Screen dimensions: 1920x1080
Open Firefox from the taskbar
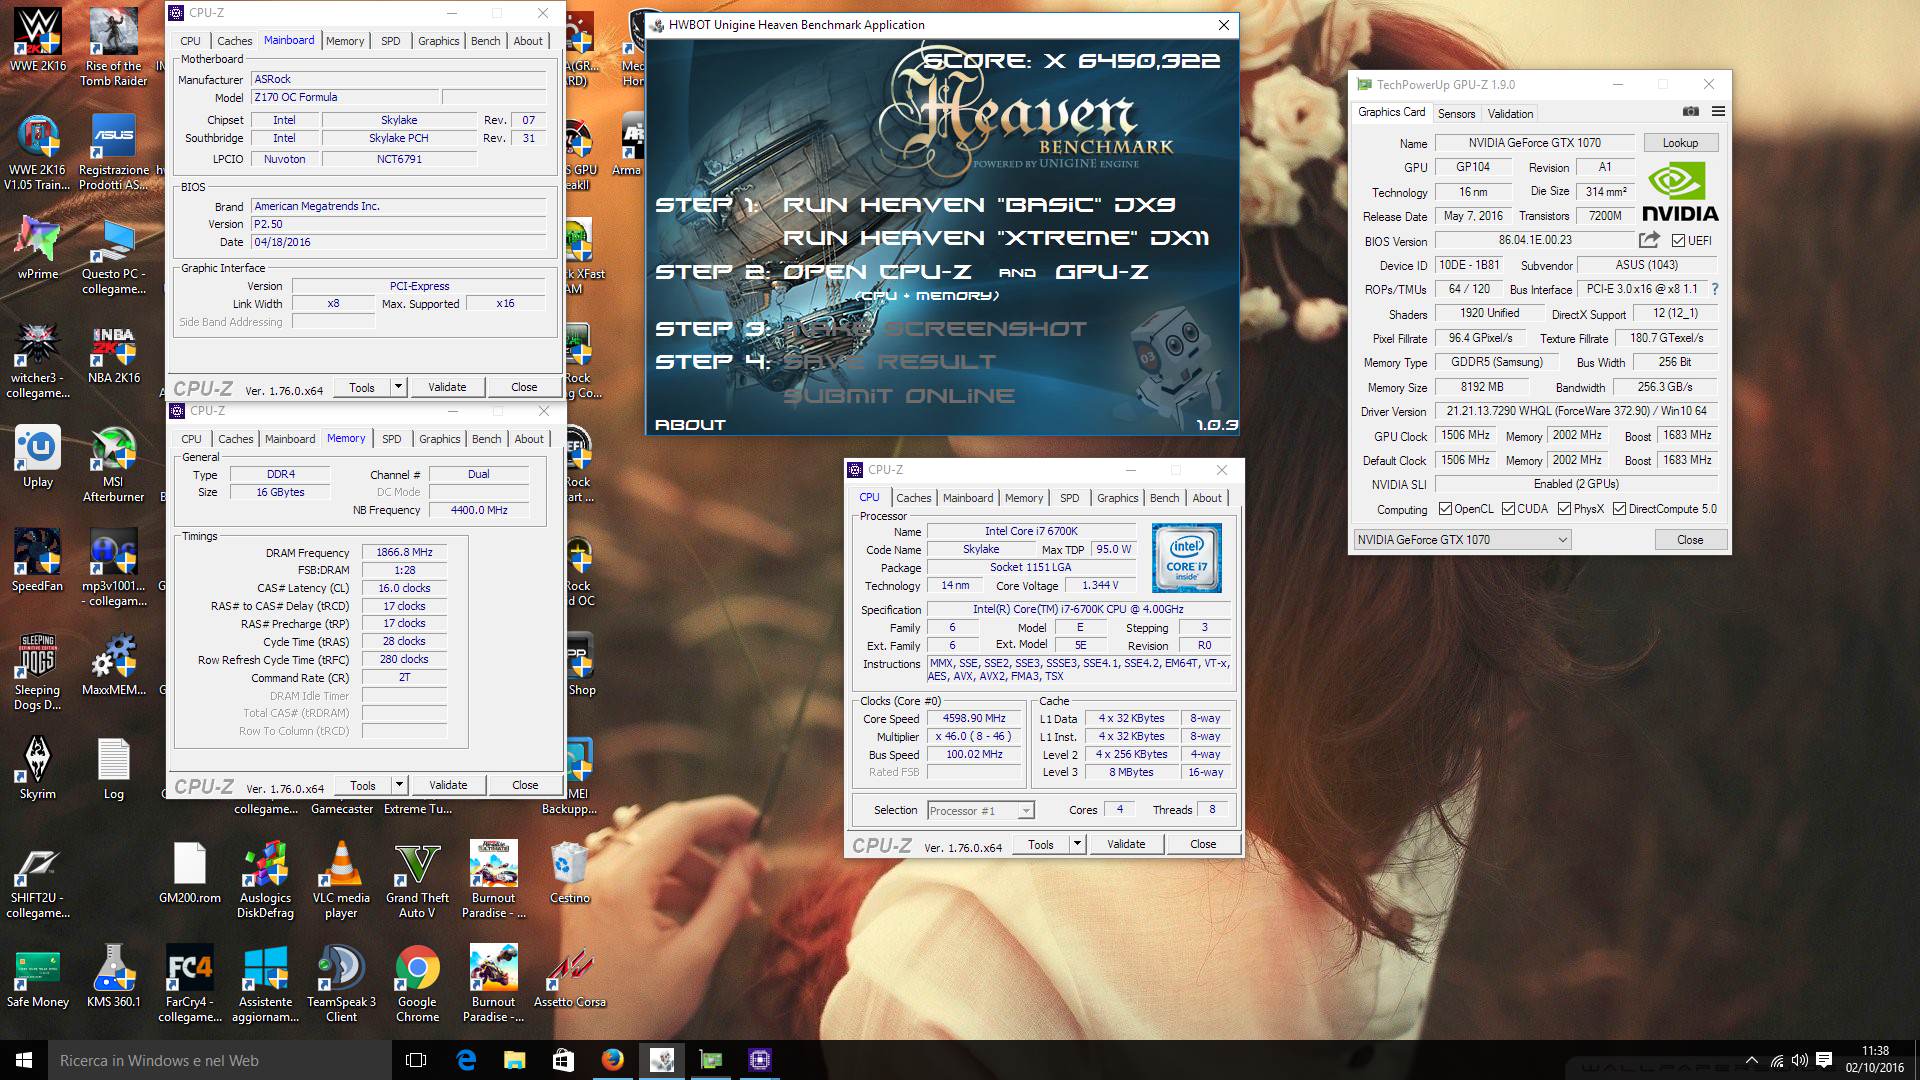(x=612, y=1060)
